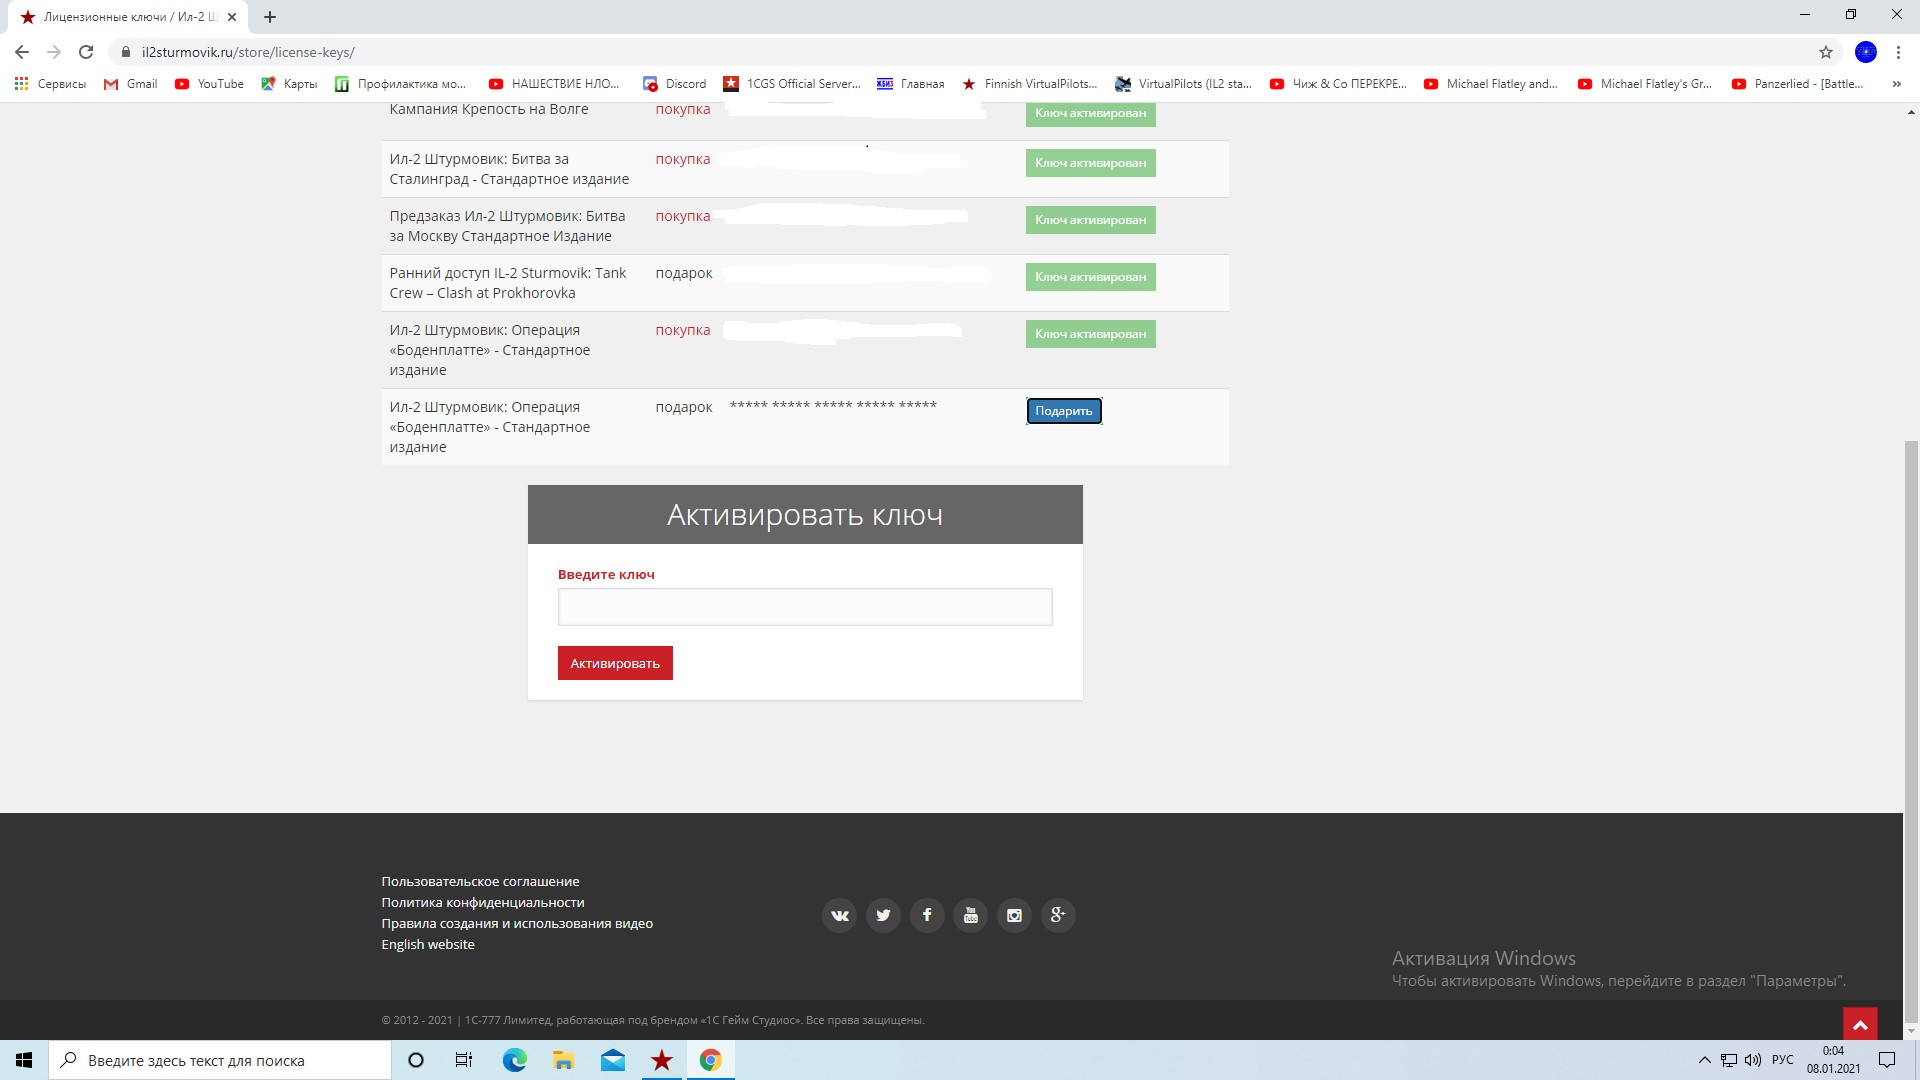
Task: Open a new browser tab
Action: click(270, 17)
